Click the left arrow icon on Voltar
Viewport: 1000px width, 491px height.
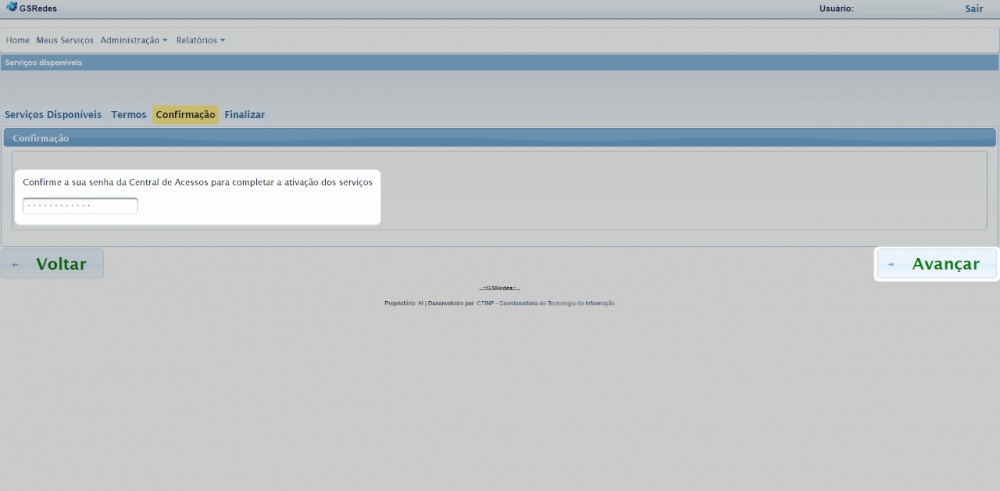(16, 265)
